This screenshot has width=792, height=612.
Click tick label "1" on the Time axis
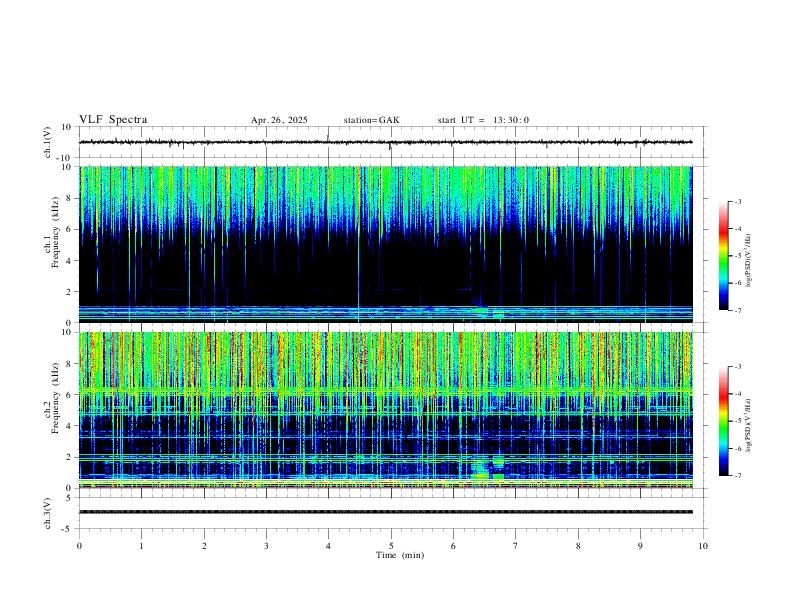141,546
